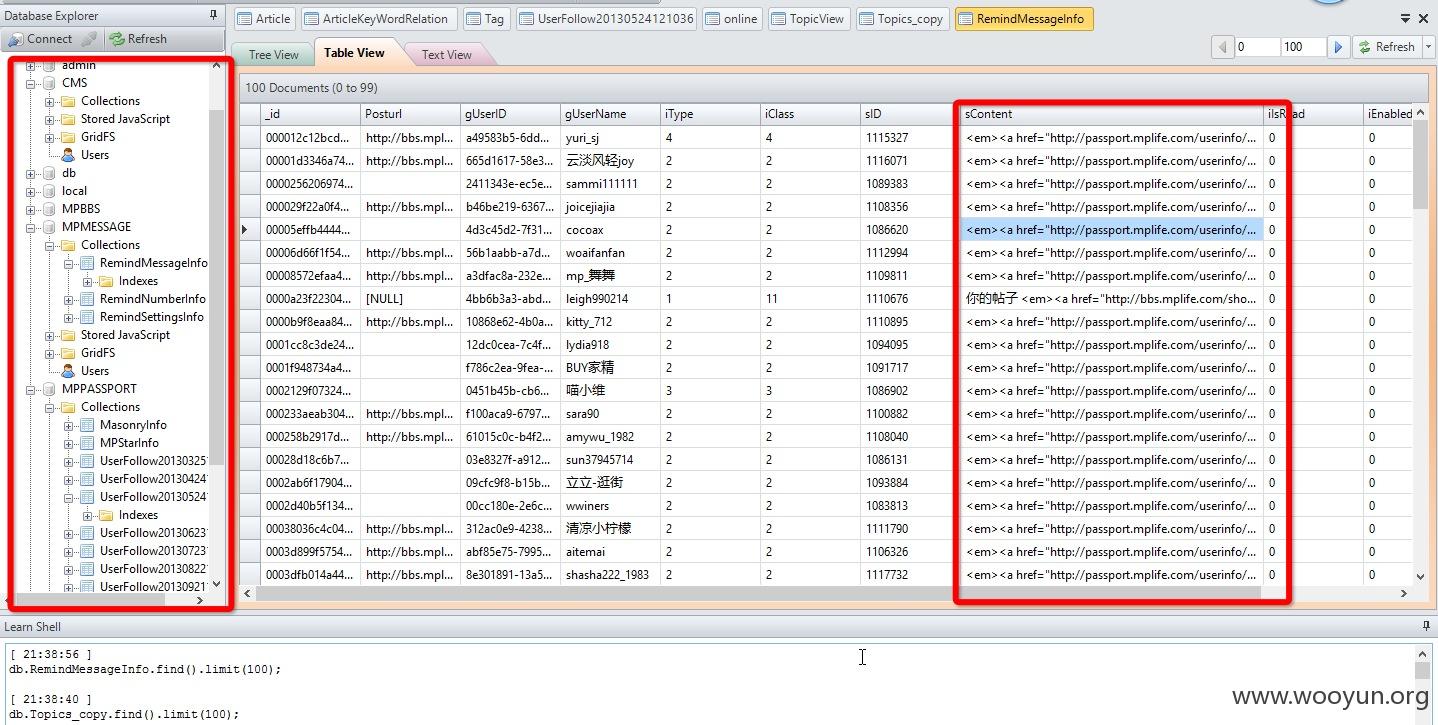
Task: Go to the next page of documents
Action: (x=1338, y=47)
